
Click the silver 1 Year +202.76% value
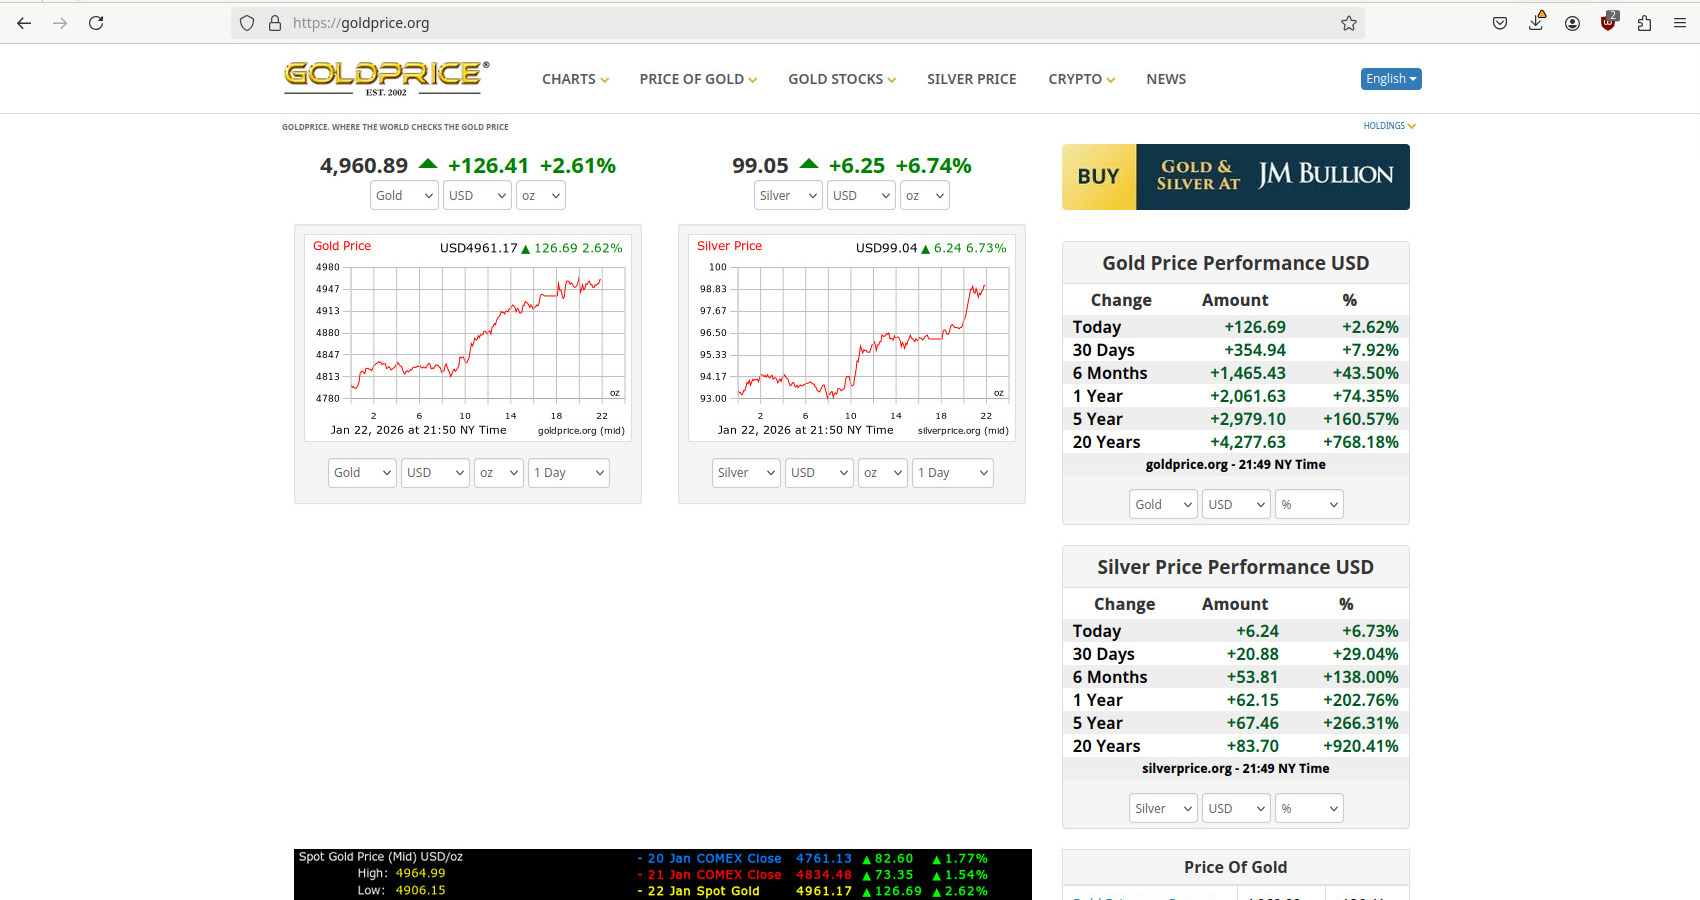(1361, 700)
